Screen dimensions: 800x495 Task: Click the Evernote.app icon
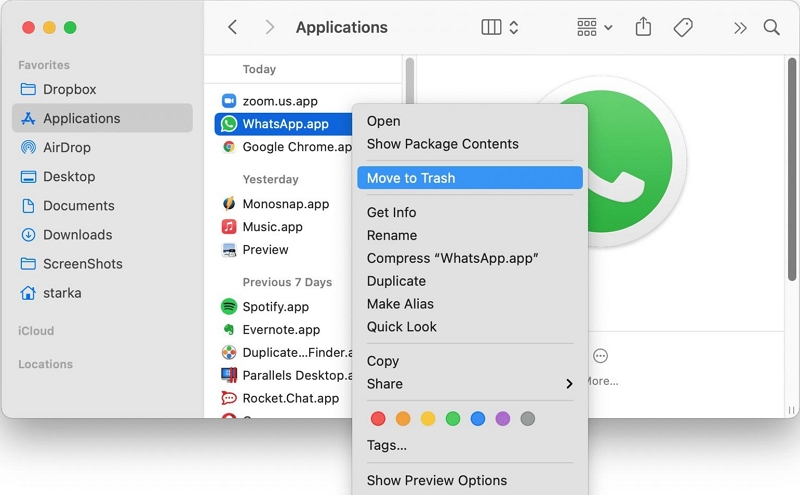(x=229, y=330)
